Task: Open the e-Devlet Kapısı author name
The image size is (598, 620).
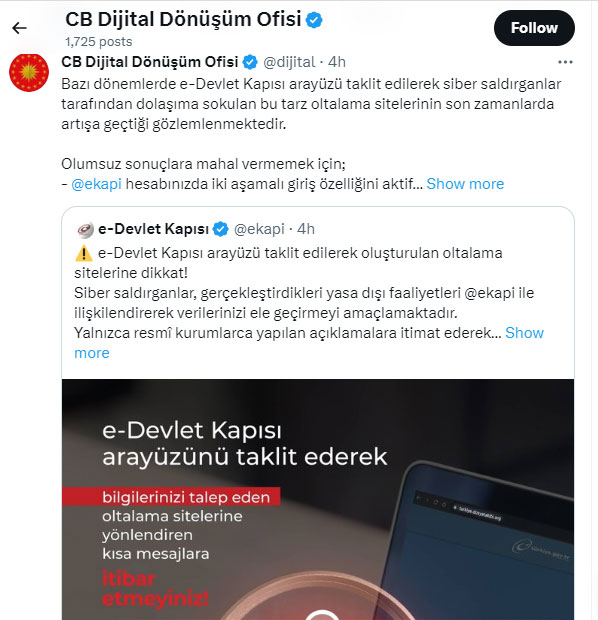Action: [x=153, y=229]
